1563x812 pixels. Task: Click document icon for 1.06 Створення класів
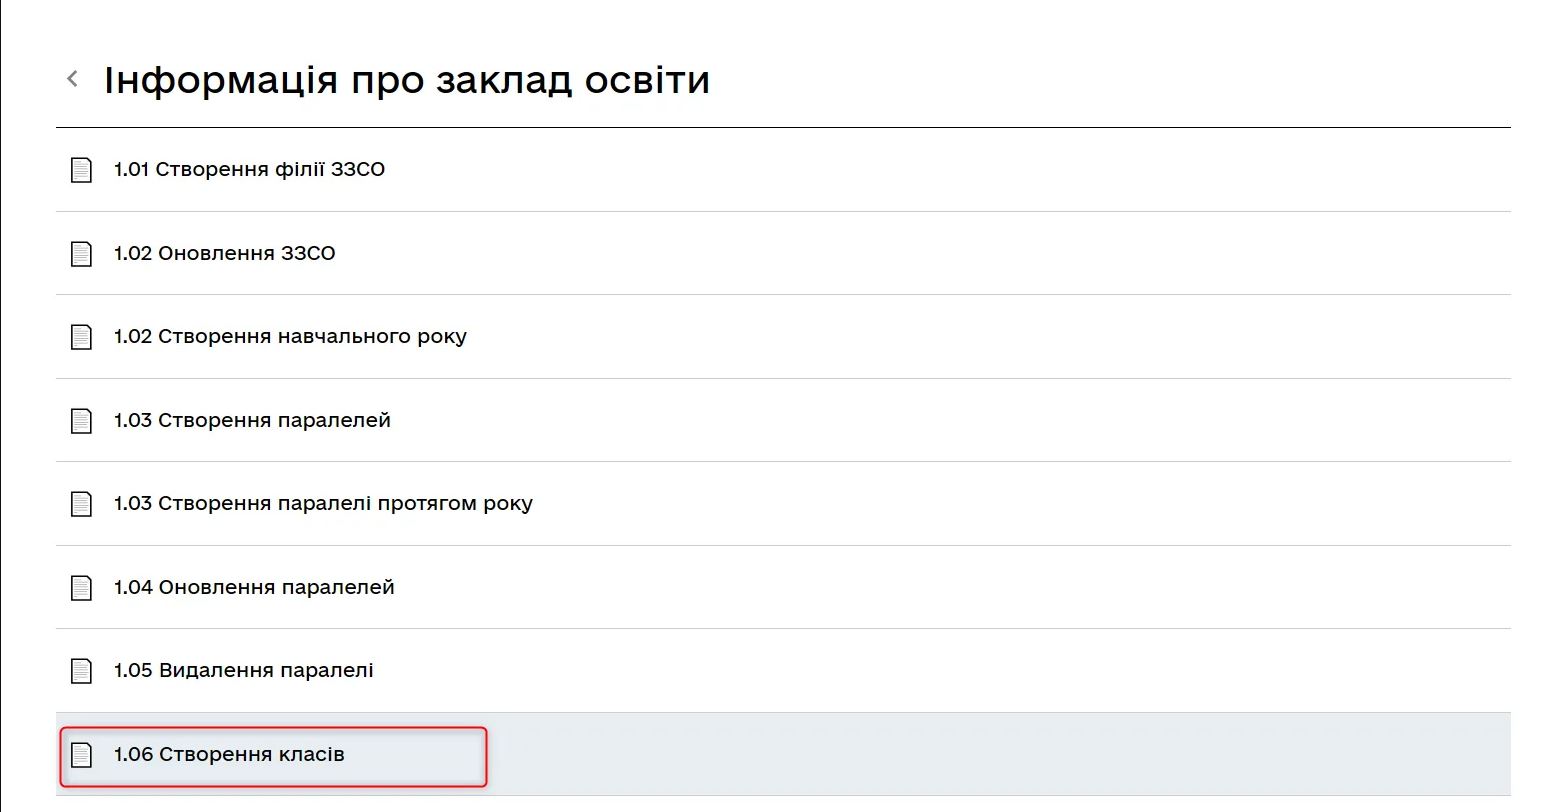point(81,755)
